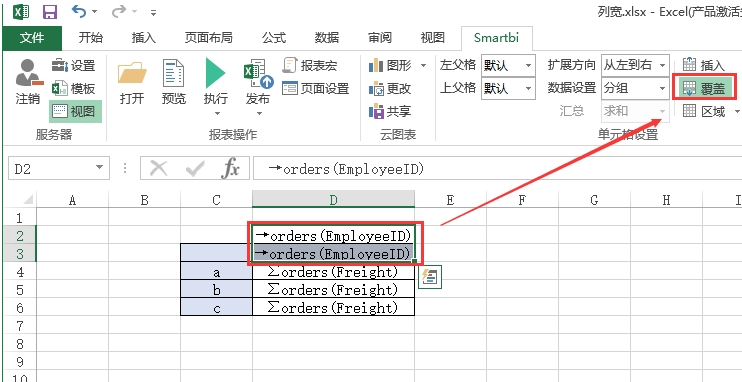
Task: Open 页面设置 page setup
Action: point(316,89)
